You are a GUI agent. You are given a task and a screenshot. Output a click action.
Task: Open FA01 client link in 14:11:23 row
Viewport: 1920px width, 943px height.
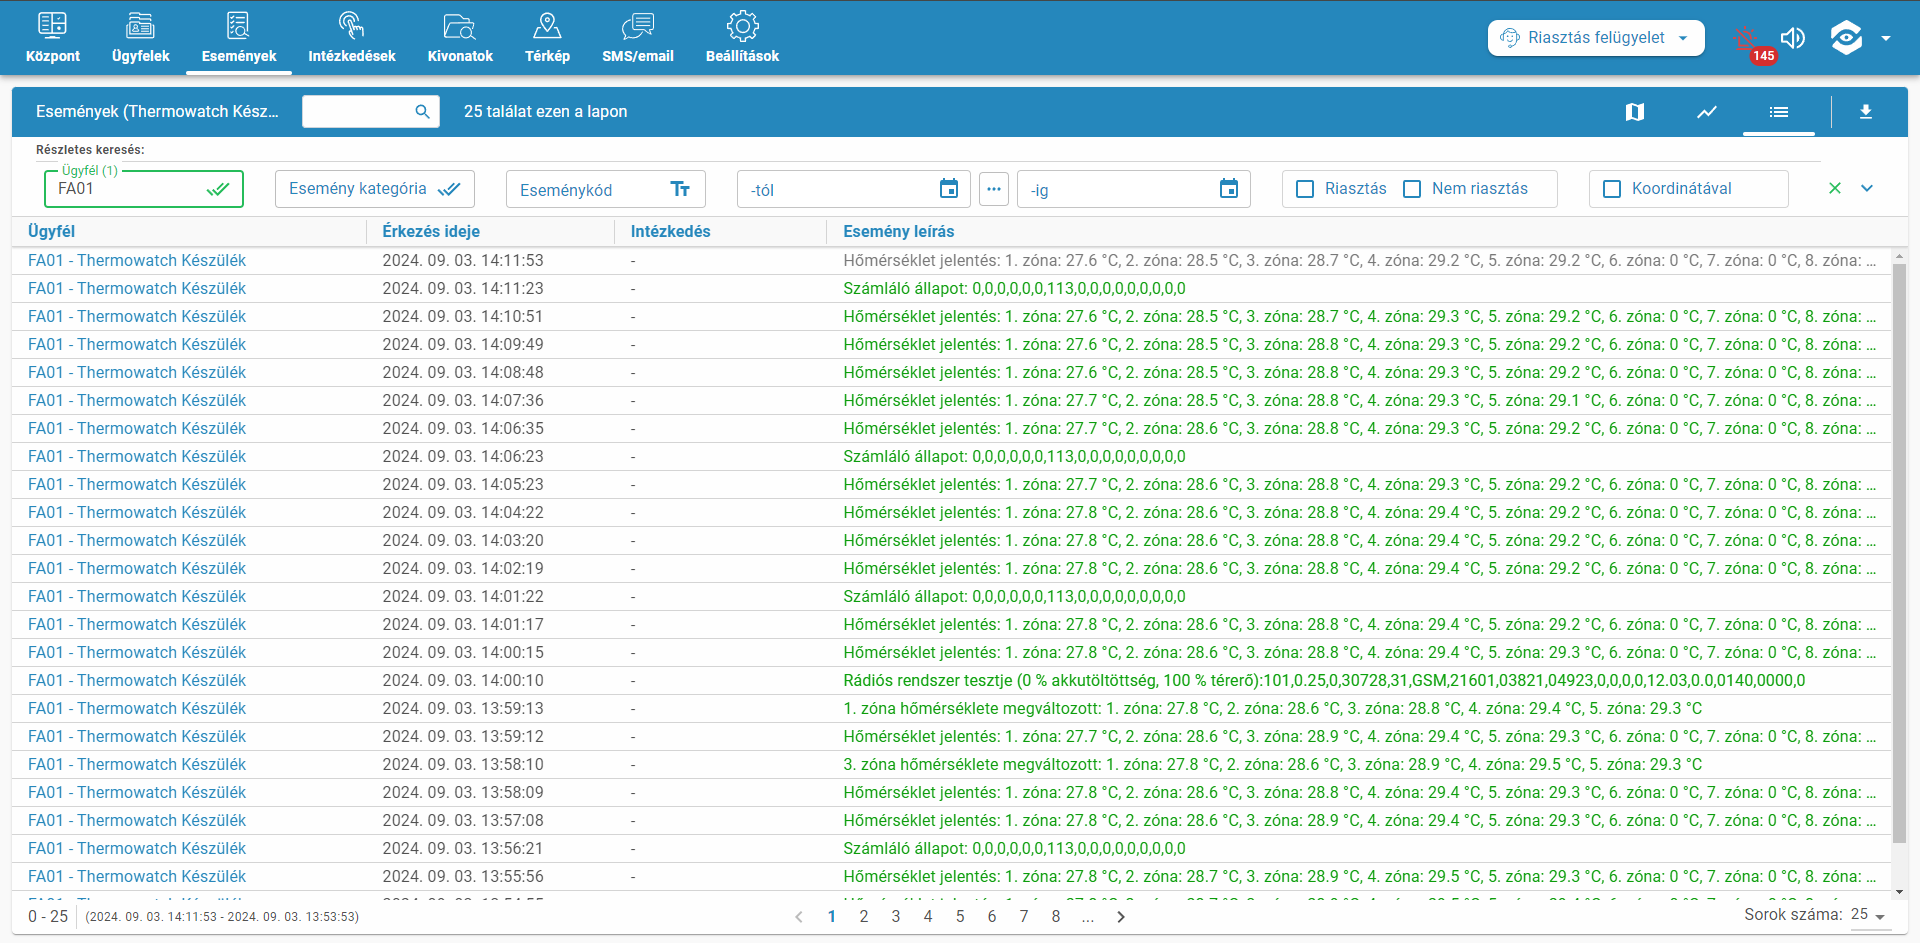click(x=137, y=288)
